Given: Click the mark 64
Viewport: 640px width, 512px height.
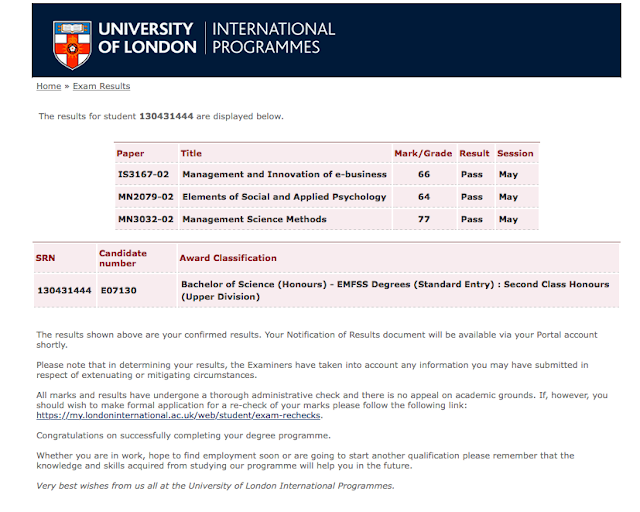Looking at the screenshot, I should pos(424,197).
